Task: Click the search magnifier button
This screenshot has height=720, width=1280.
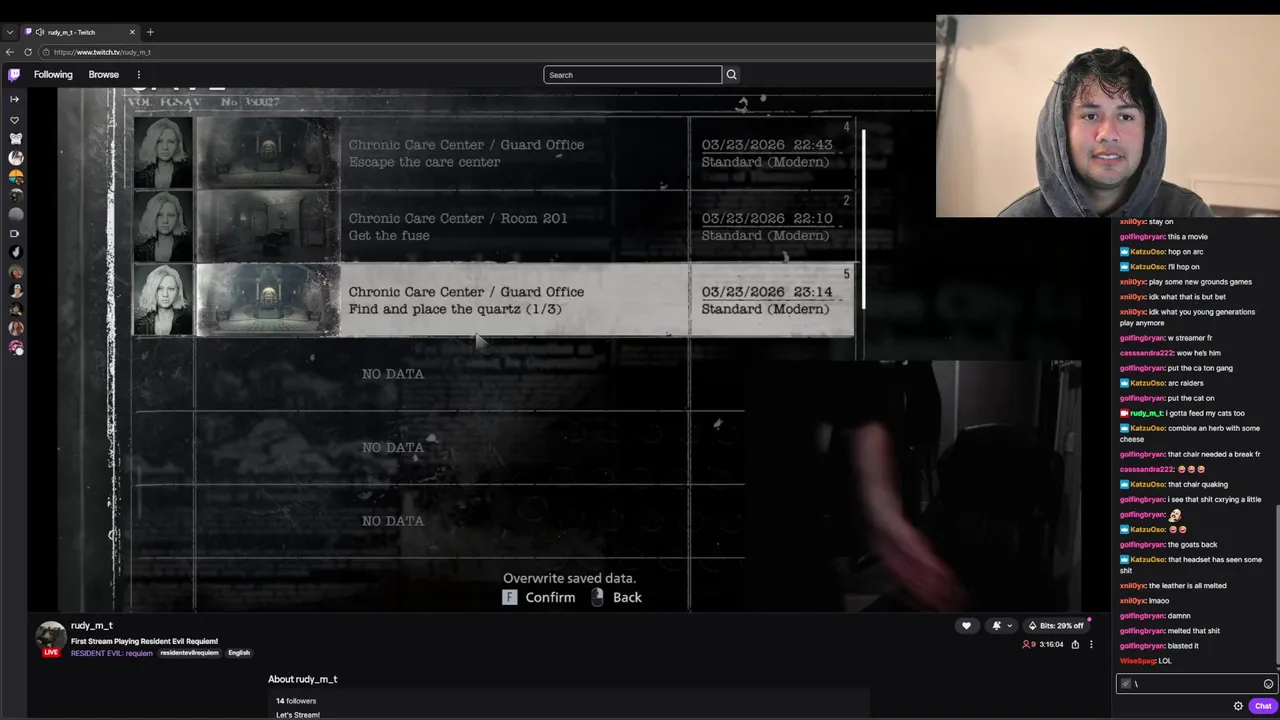Action: (731, 75)
